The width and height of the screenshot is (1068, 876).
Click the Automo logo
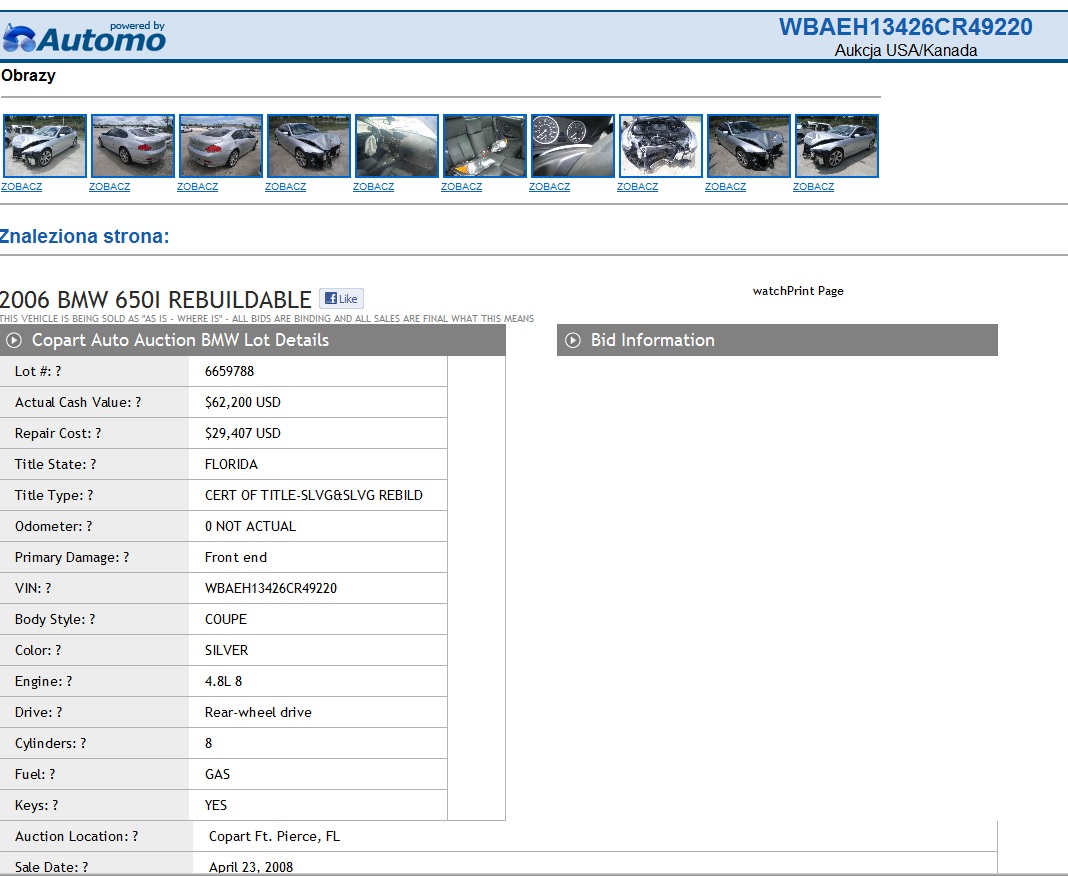(x=84, y=37)
